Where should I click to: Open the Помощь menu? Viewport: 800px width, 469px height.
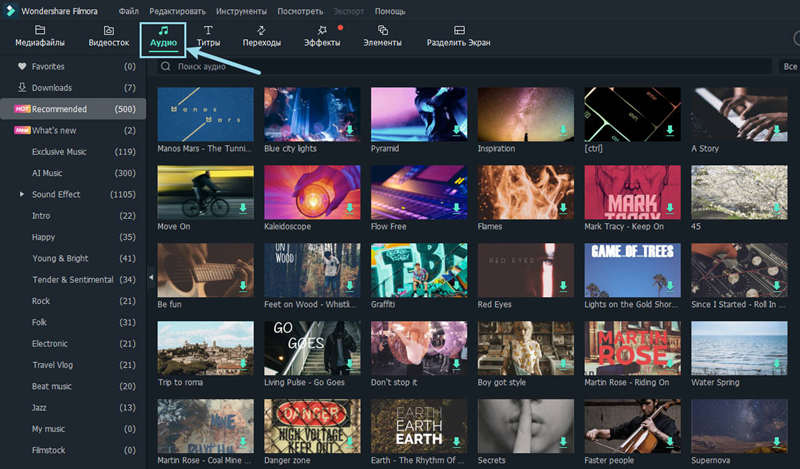click(390, 11)
